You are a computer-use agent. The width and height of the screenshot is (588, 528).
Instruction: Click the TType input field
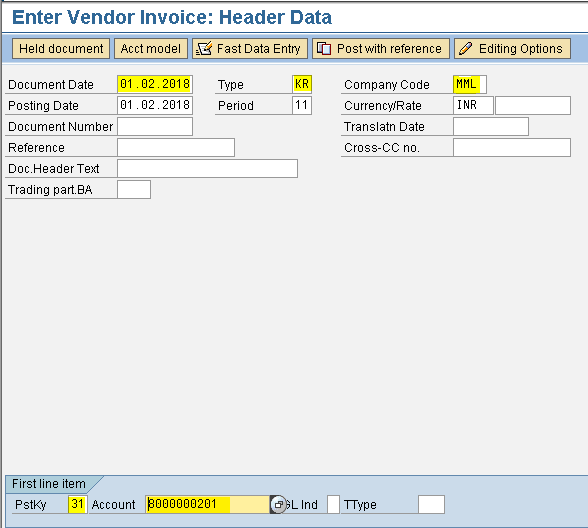click(431, 504)
